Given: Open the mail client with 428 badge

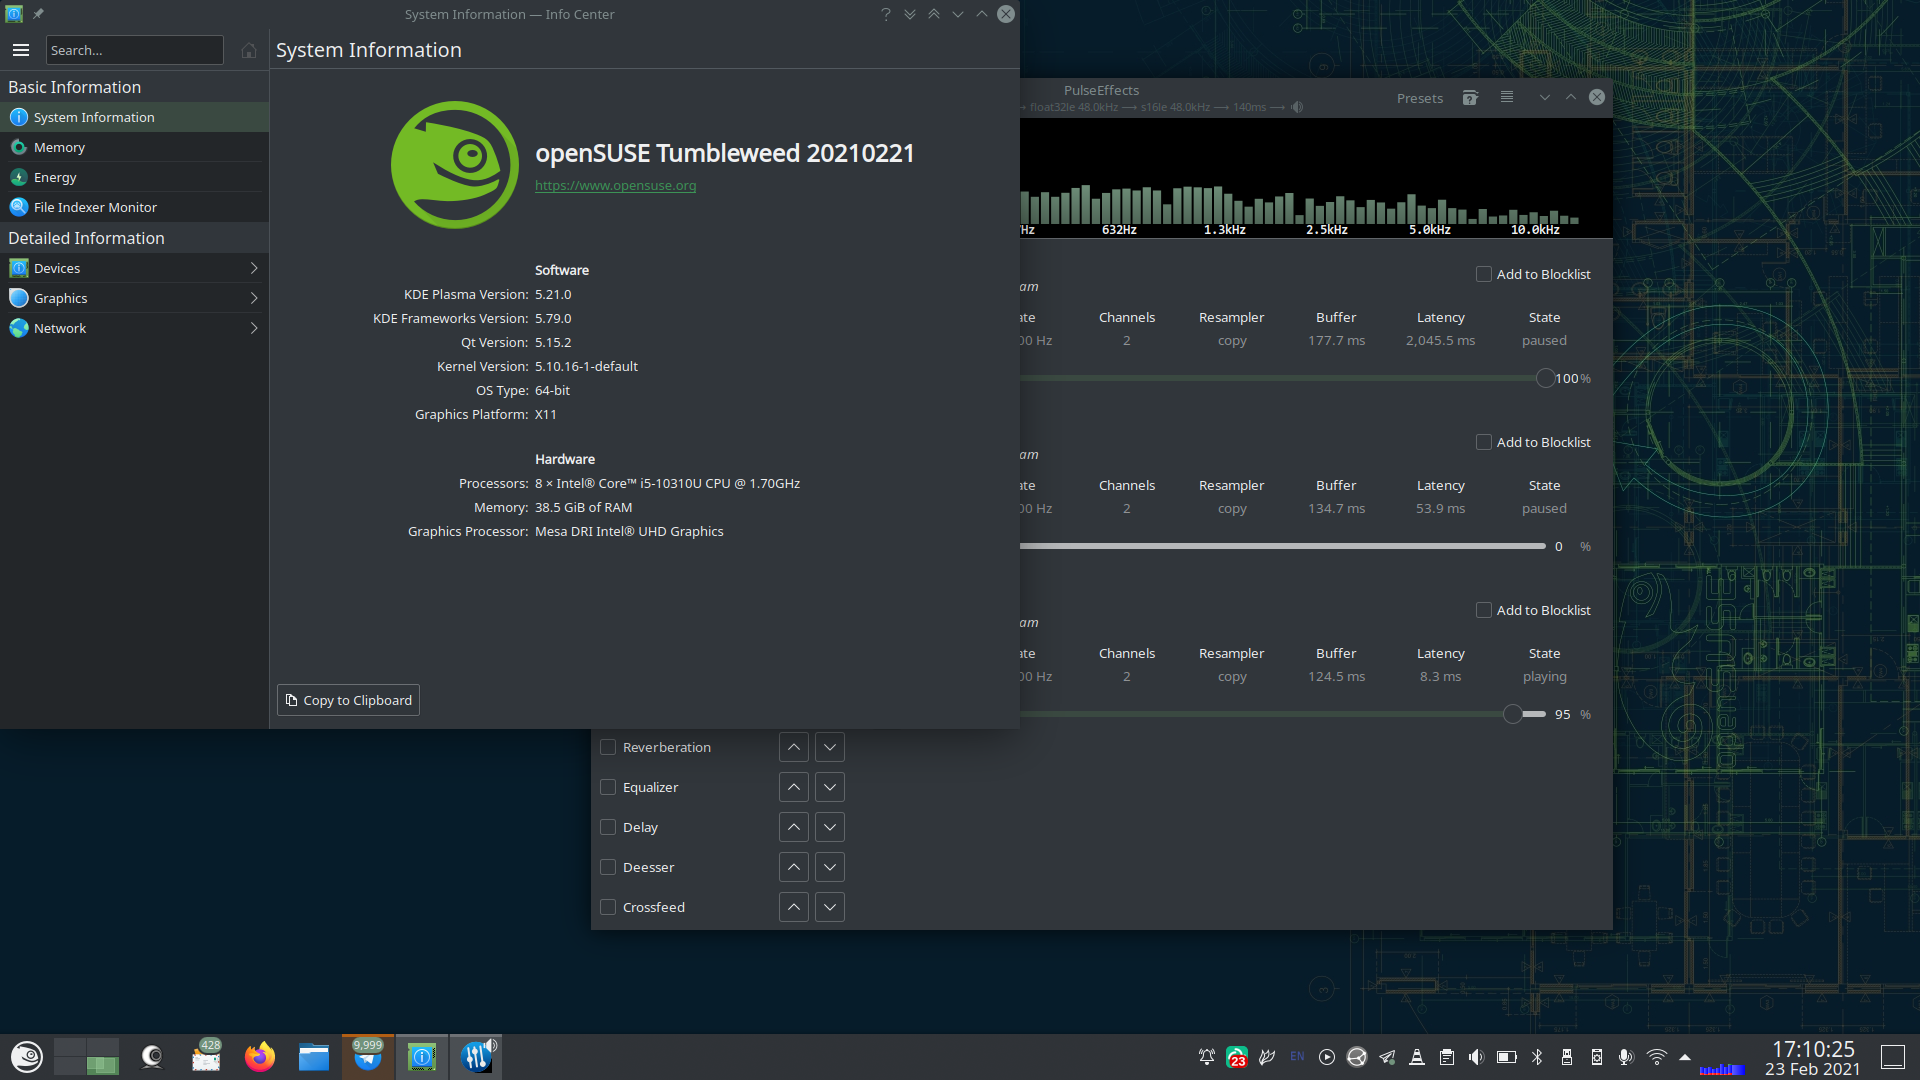Looking at the screenshot, I should [206, 1057].
